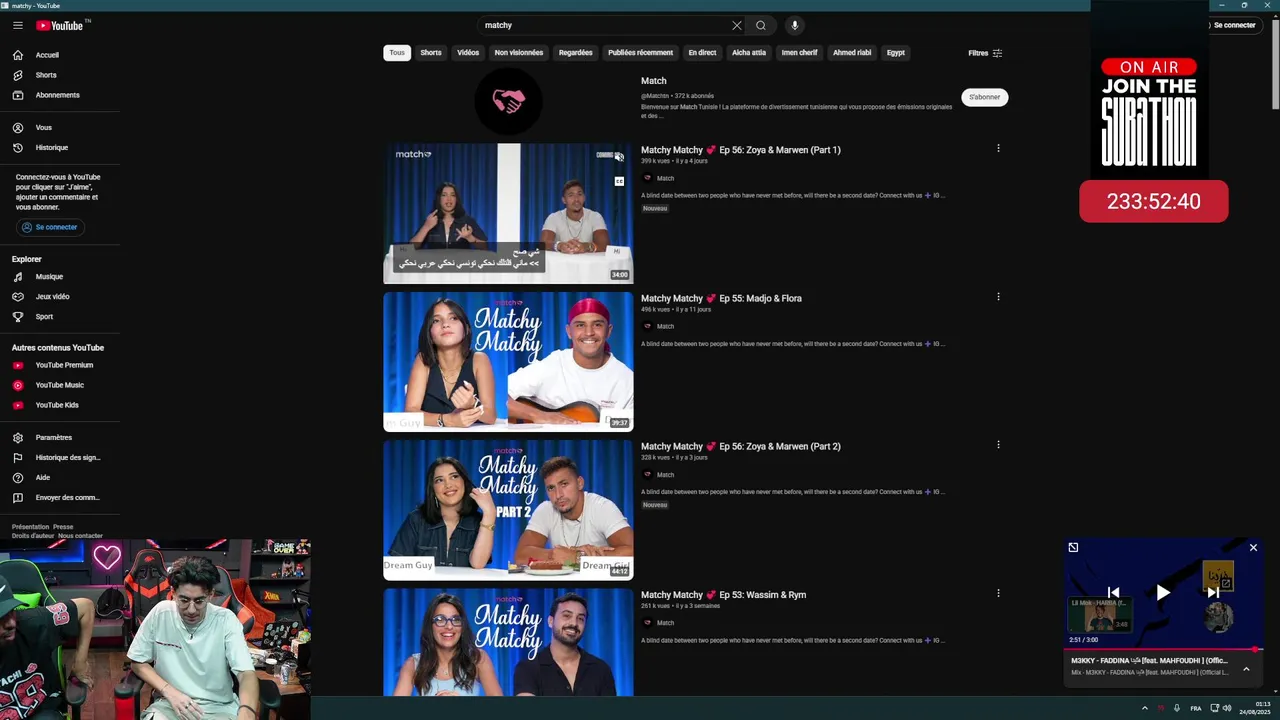Open the taskbar clock and date
Image resolution: width=1280 pixels, height=720 pixels.
1256,708
